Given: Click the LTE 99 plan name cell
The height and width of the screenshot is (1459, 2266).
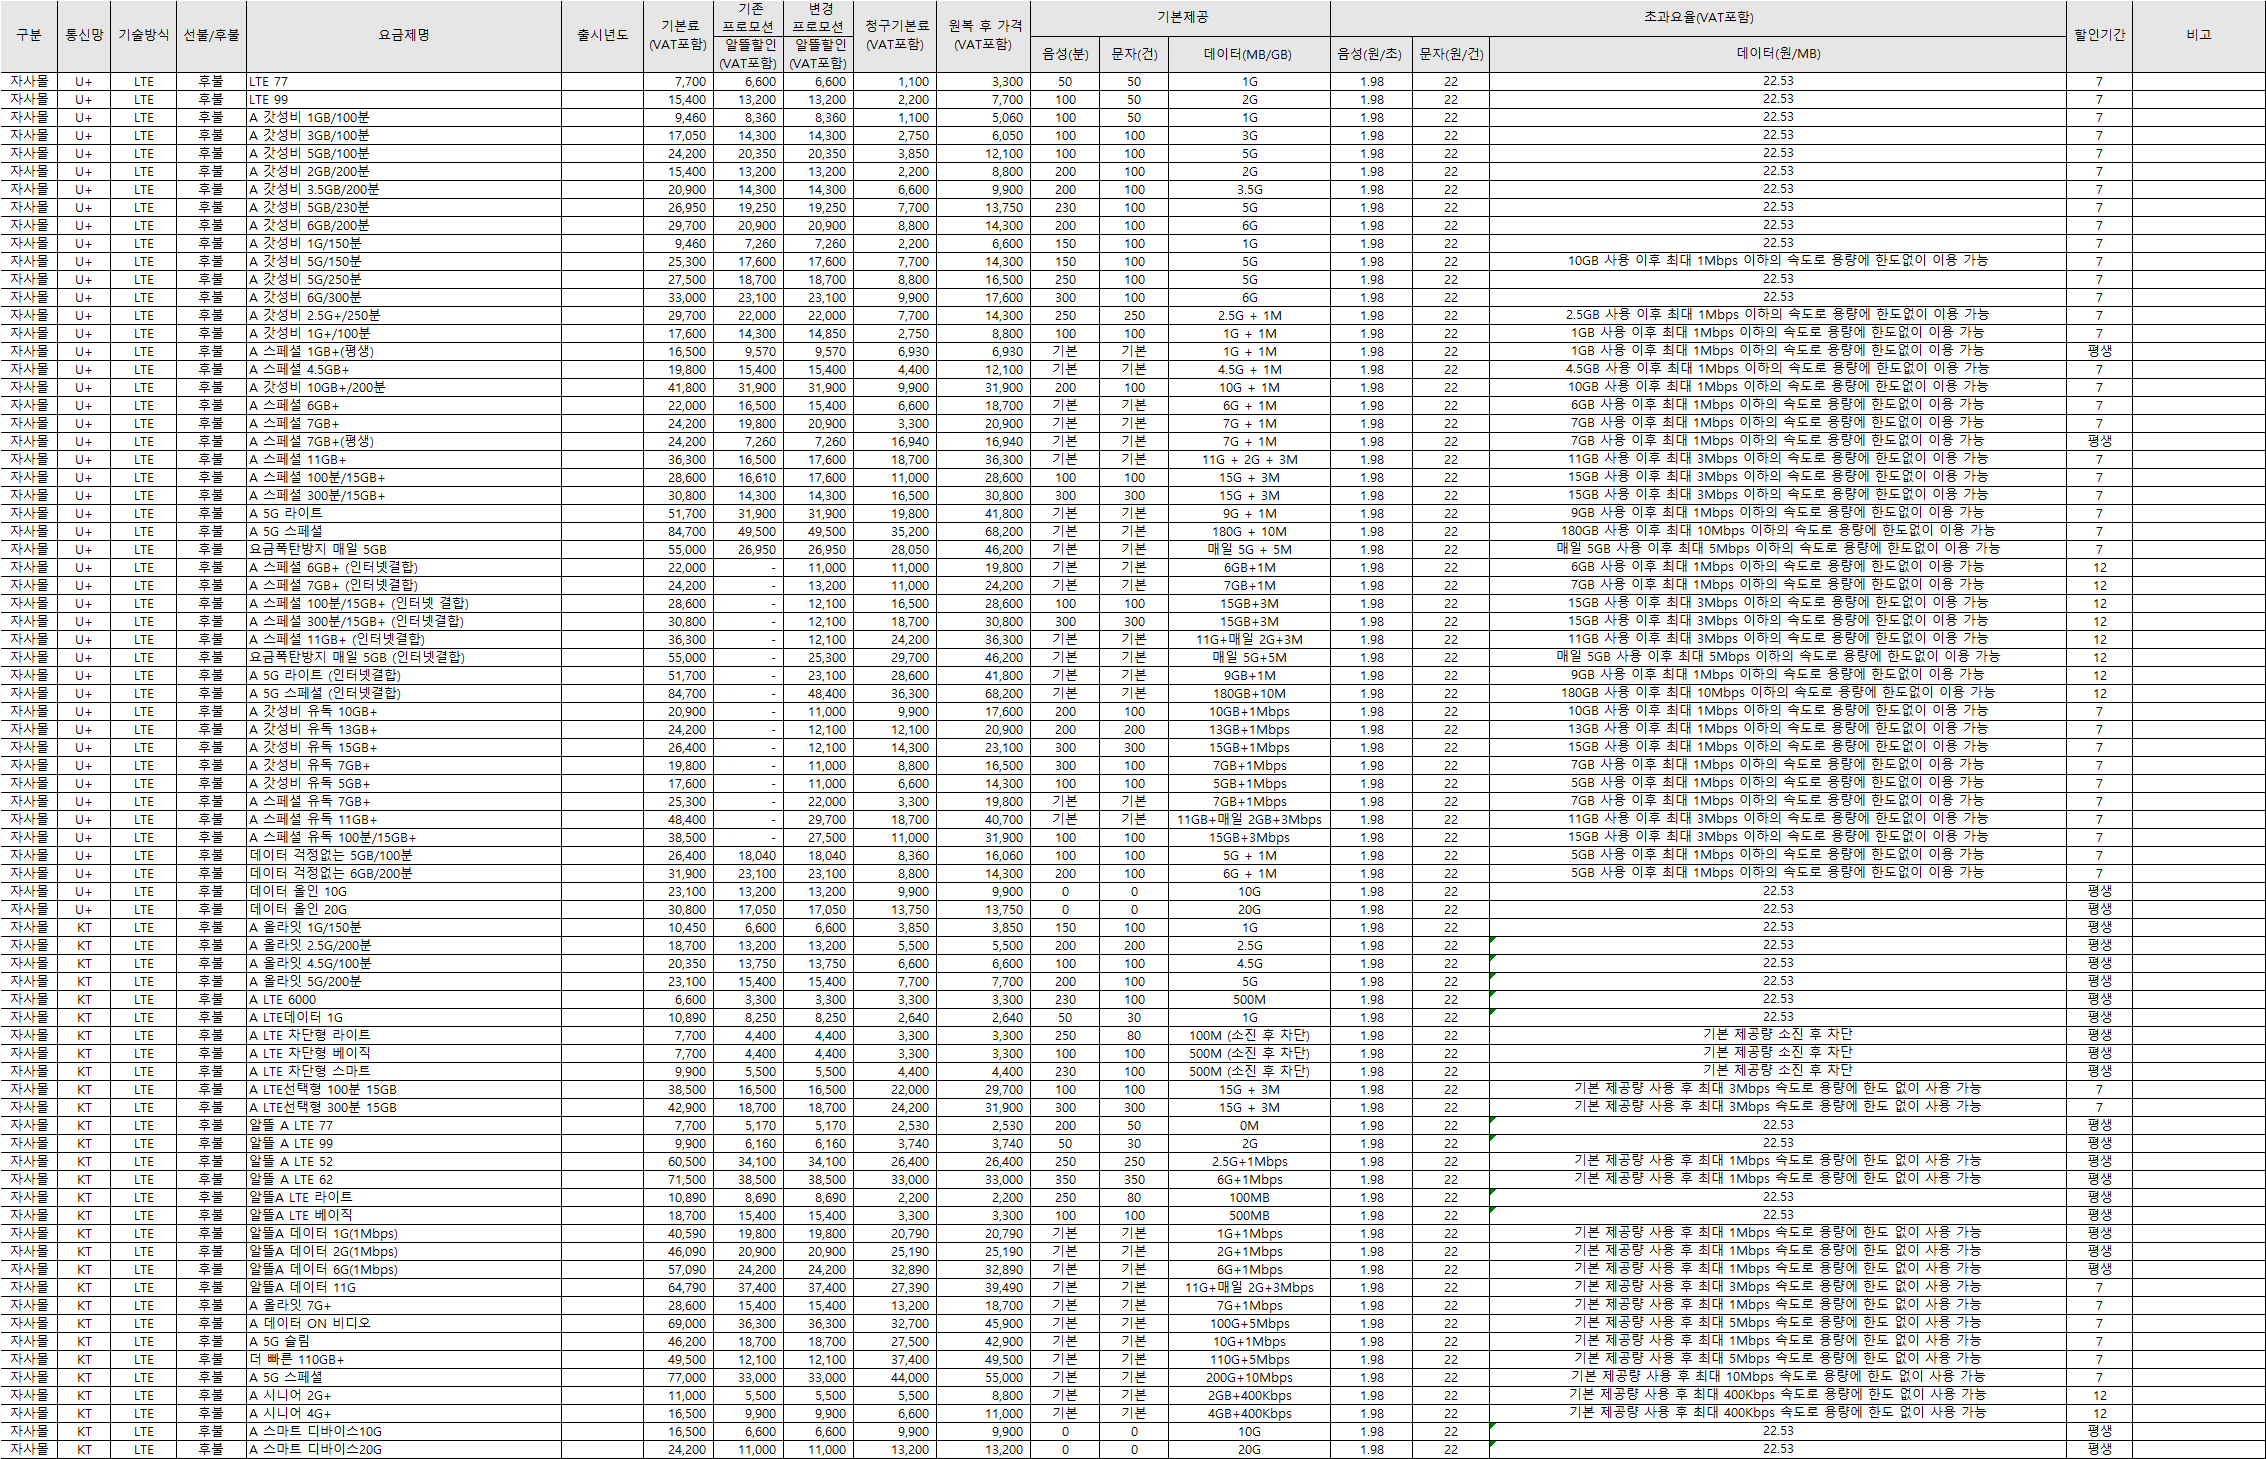Looking at the screenshot, I should click(x=404, y=100).
